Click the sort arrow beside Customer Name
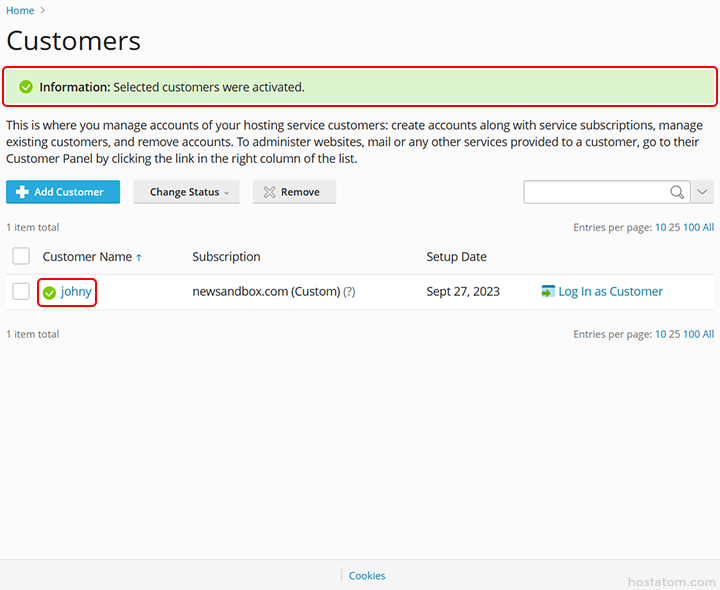This screenshot has height=590, width=720. click(139, 258)
